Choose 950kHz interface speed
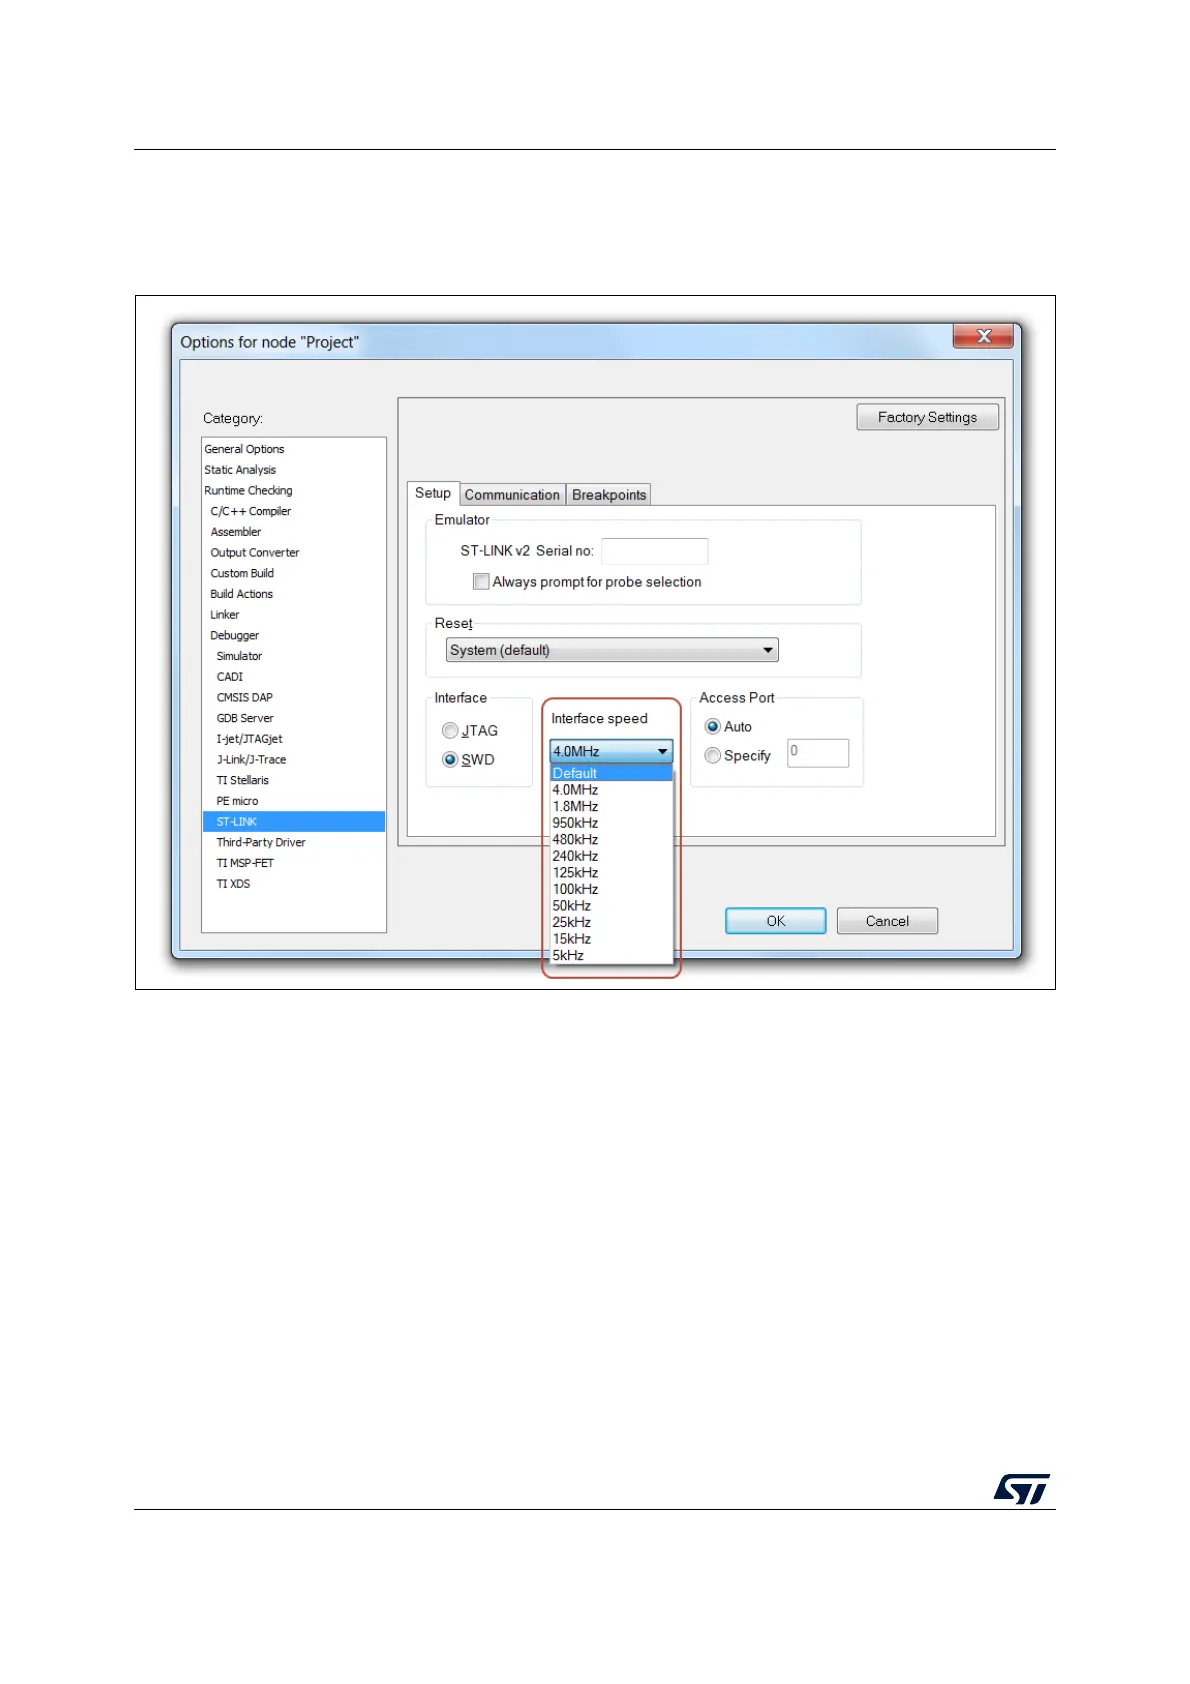1190x1684 pixels. [x=611, y=823]
